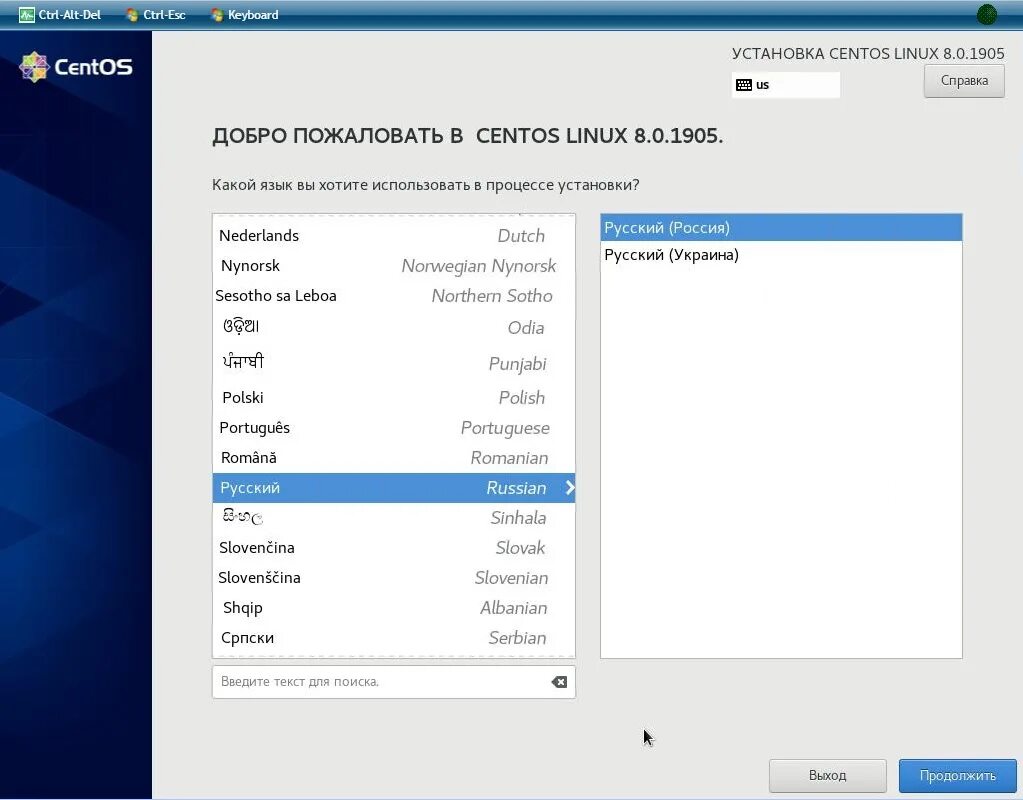The width and height of the screenshot is (1023, 800).
Task: Select Shqip (Albanian) language
Action: click(393, 608)
